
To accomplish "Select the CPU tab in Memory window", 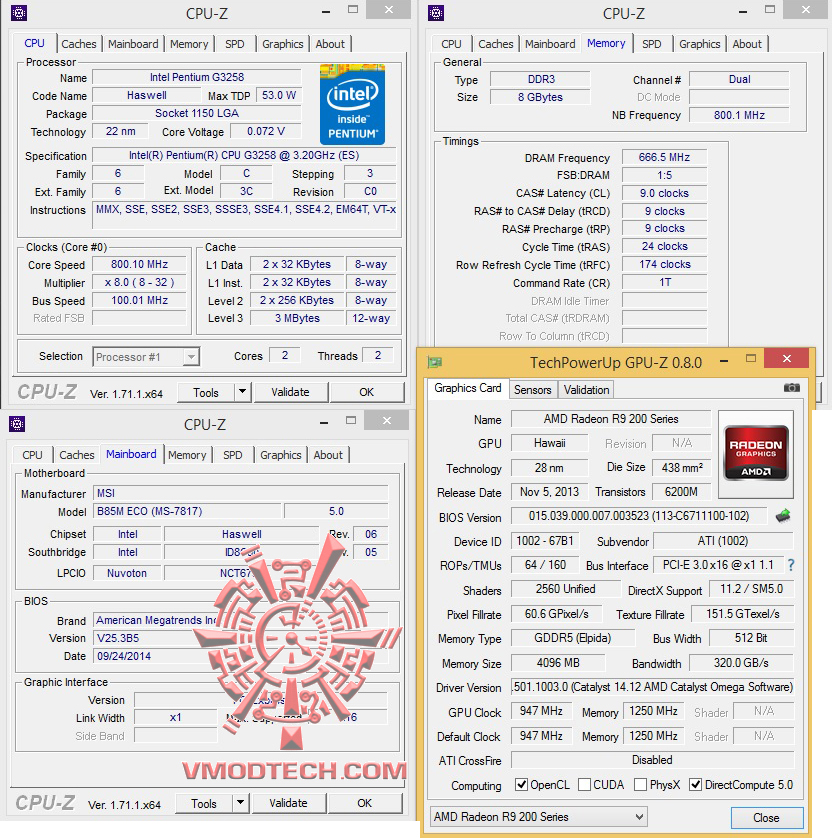I will pos(451,44).
